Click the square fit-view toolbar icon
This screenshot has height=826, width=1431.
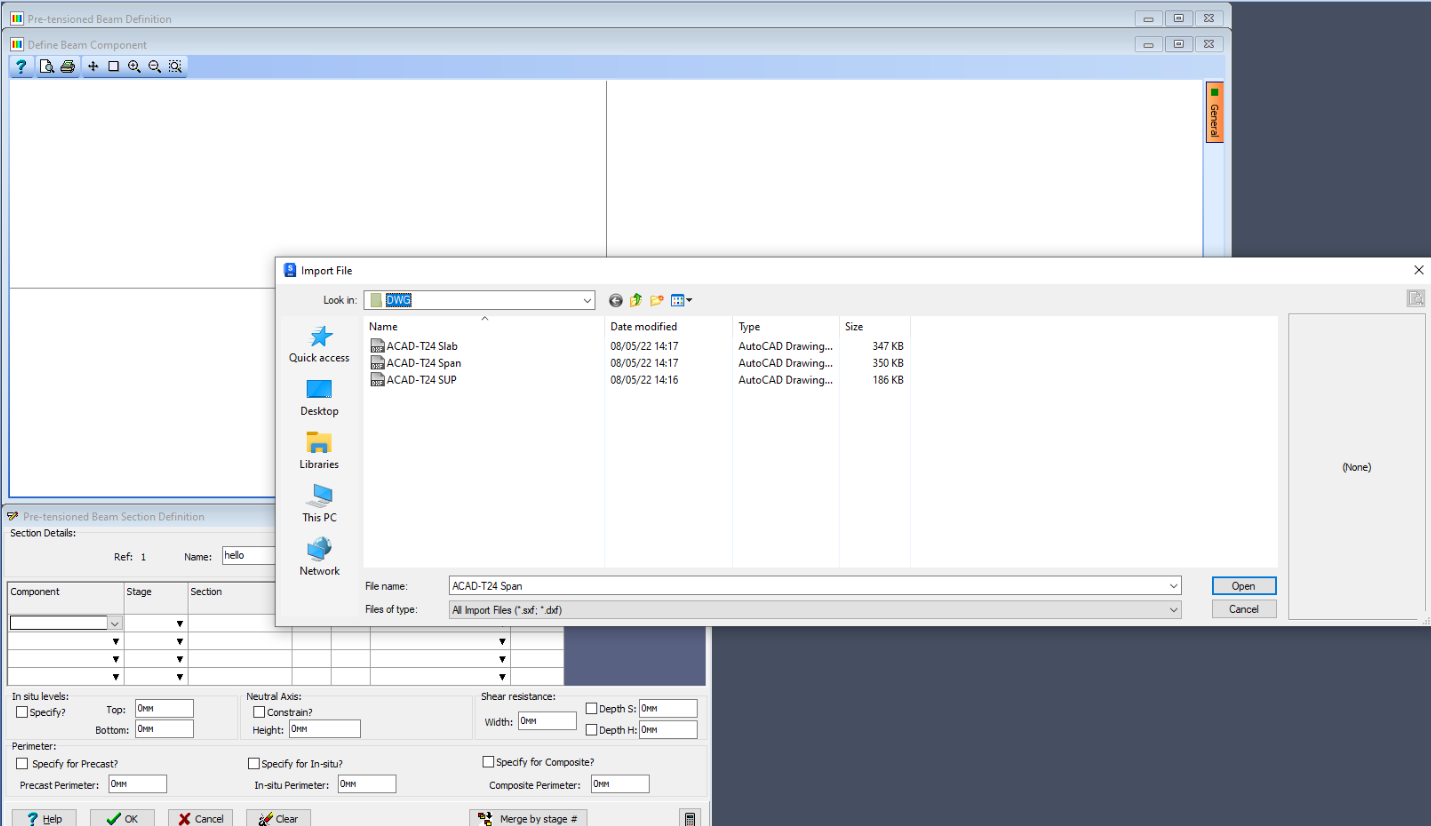pos(113,66)
